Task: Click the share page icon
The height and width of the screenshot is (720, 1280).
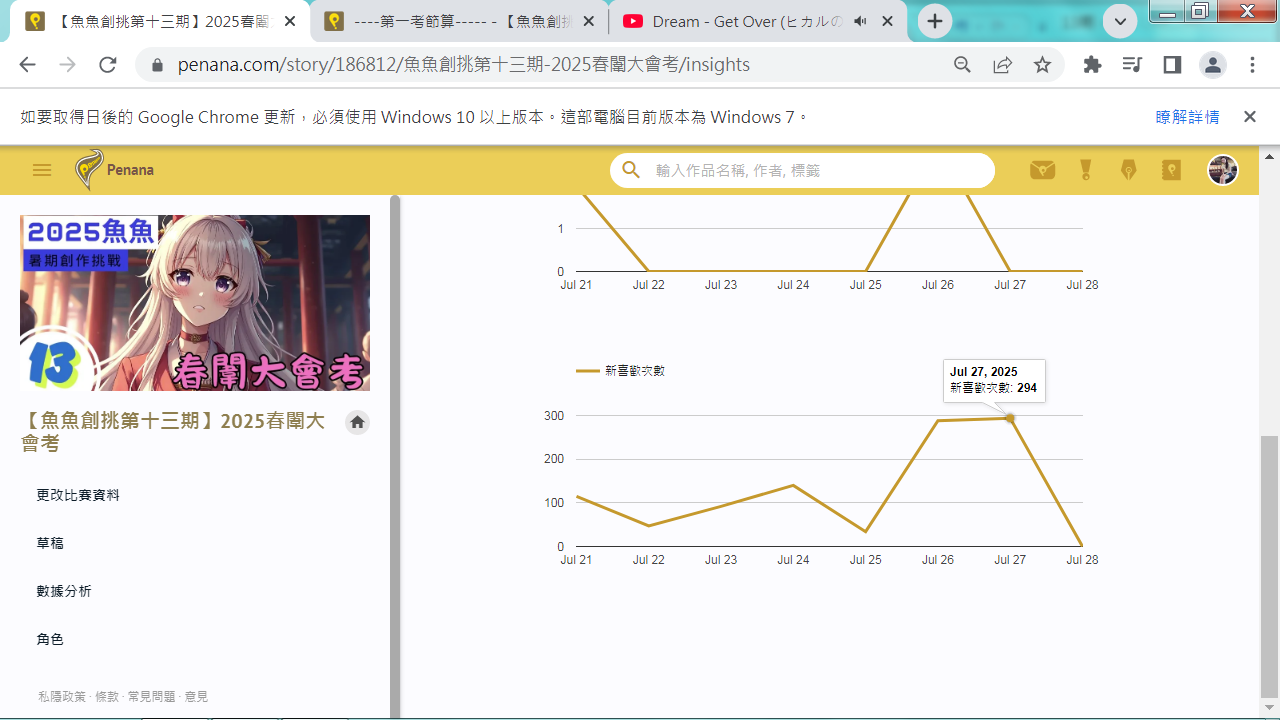Action: 1002,65
